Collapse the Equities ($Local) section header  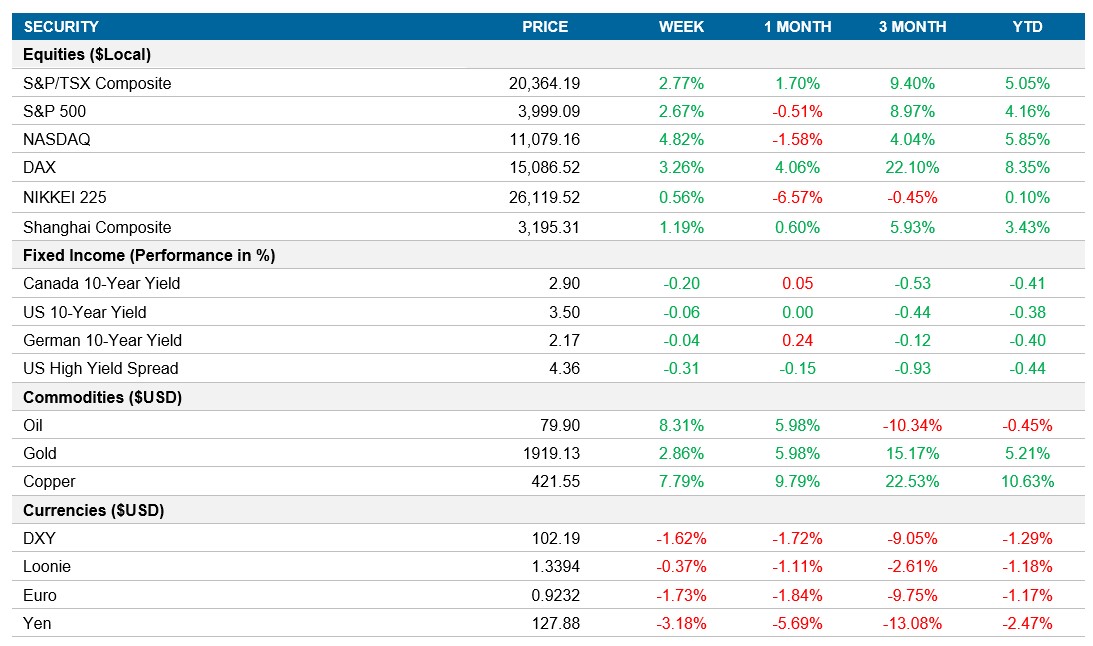pyautogui.click(x=90, y=56)
